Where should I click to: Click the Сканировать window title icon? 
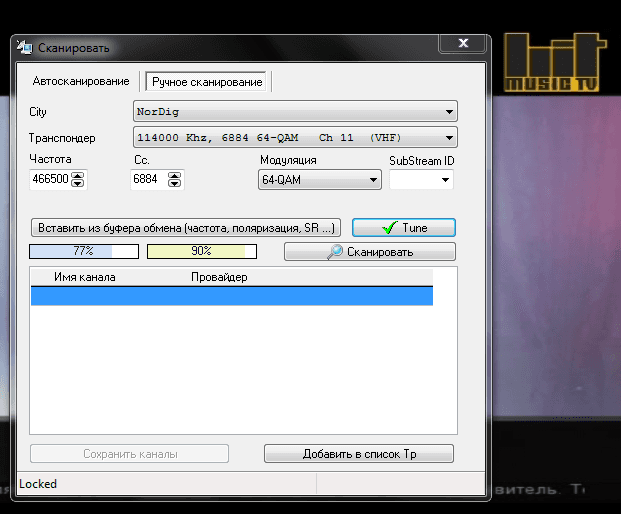(x=24, y=47)
